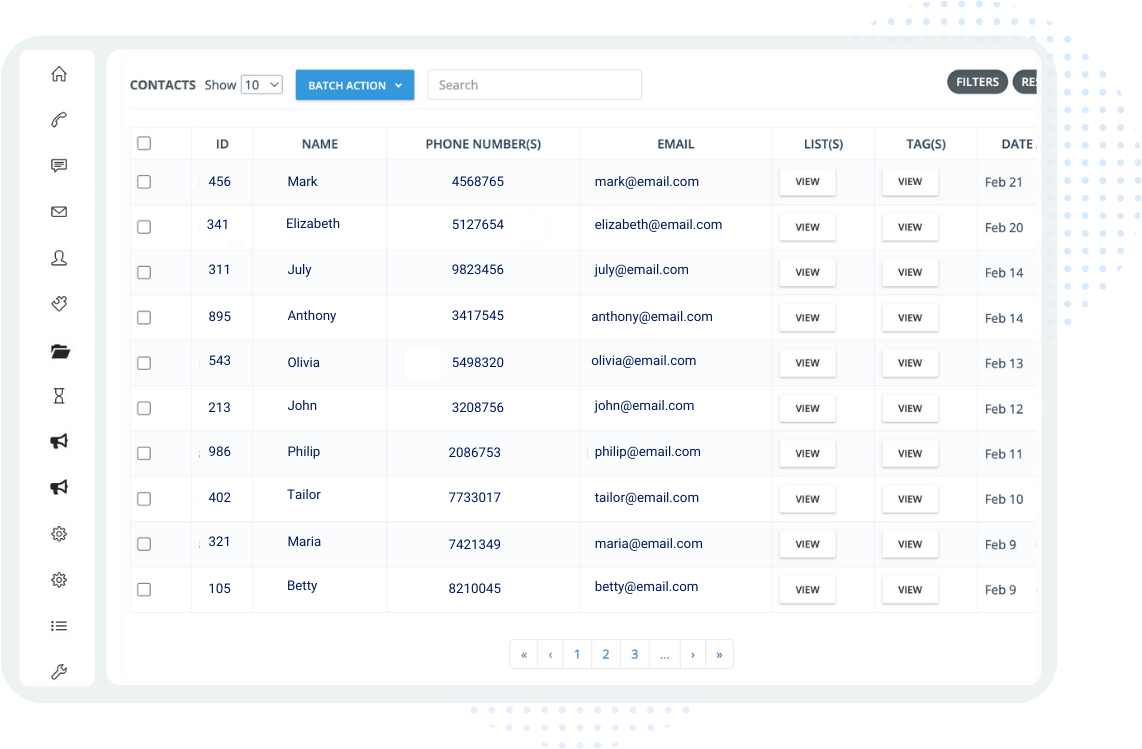Click phone number 8210045
The width and height of the screenshot is (1142, 749).
tap(475, 588)
